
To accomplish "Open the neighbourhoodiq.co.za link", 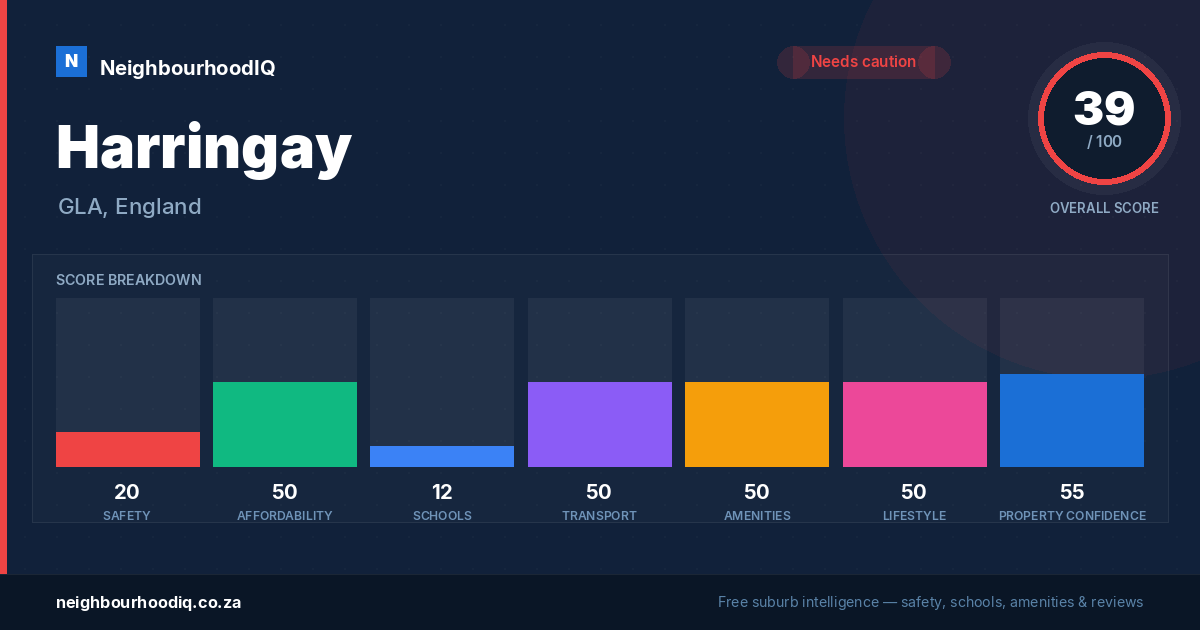I will point(148,602).
